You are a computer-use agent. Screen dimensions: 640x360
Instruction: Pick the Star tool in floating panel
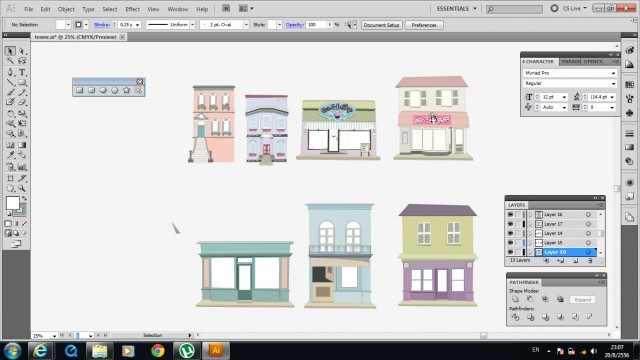[x=127, y=90]
